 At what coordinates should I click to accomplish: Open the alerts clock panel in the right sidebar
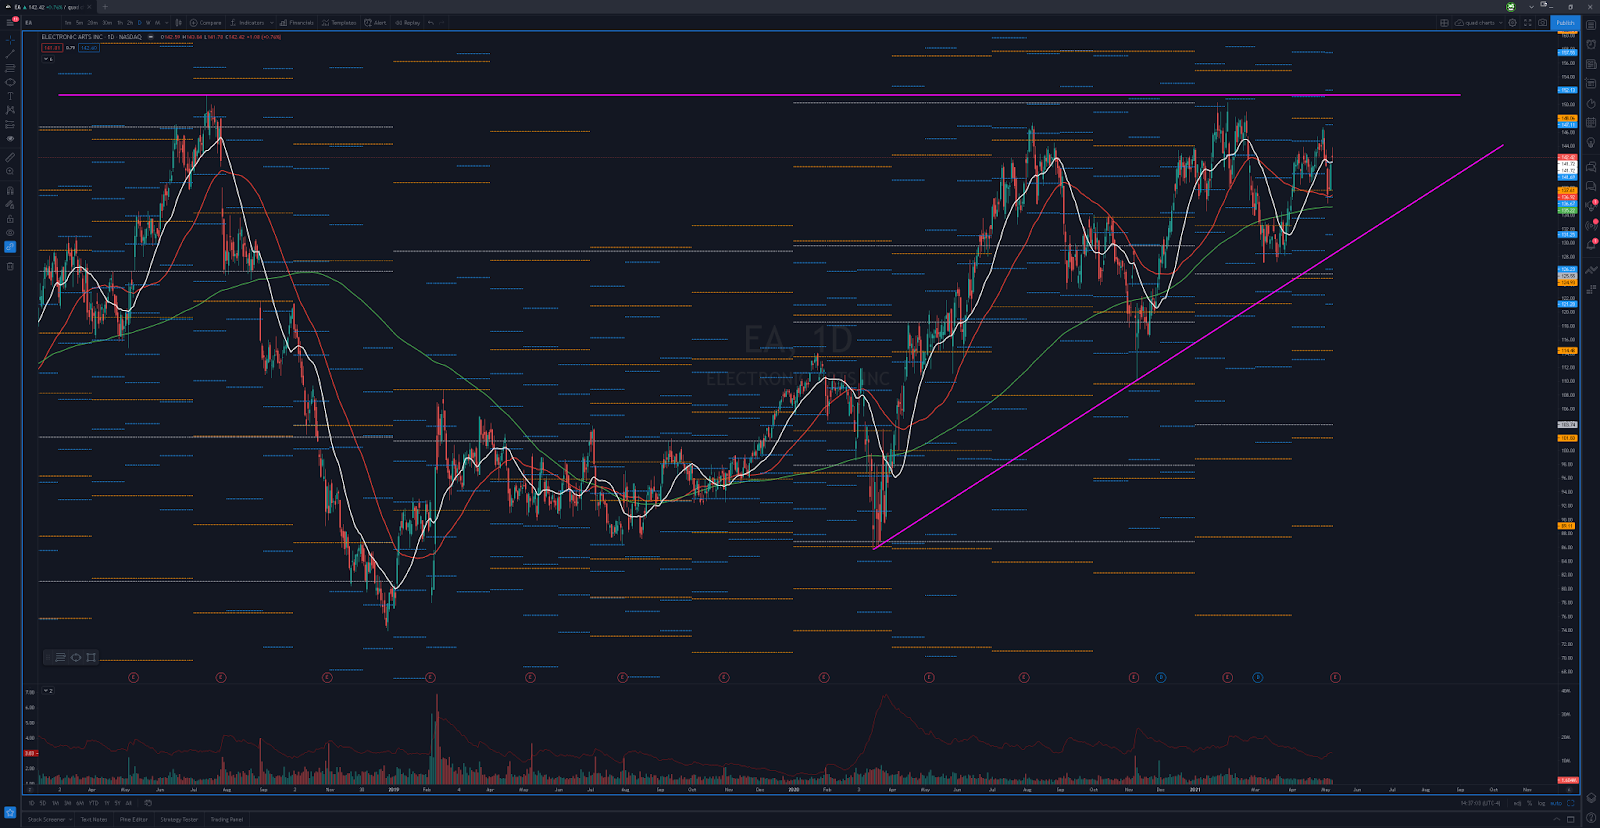pyautogui.click(x=1591, y=44)
